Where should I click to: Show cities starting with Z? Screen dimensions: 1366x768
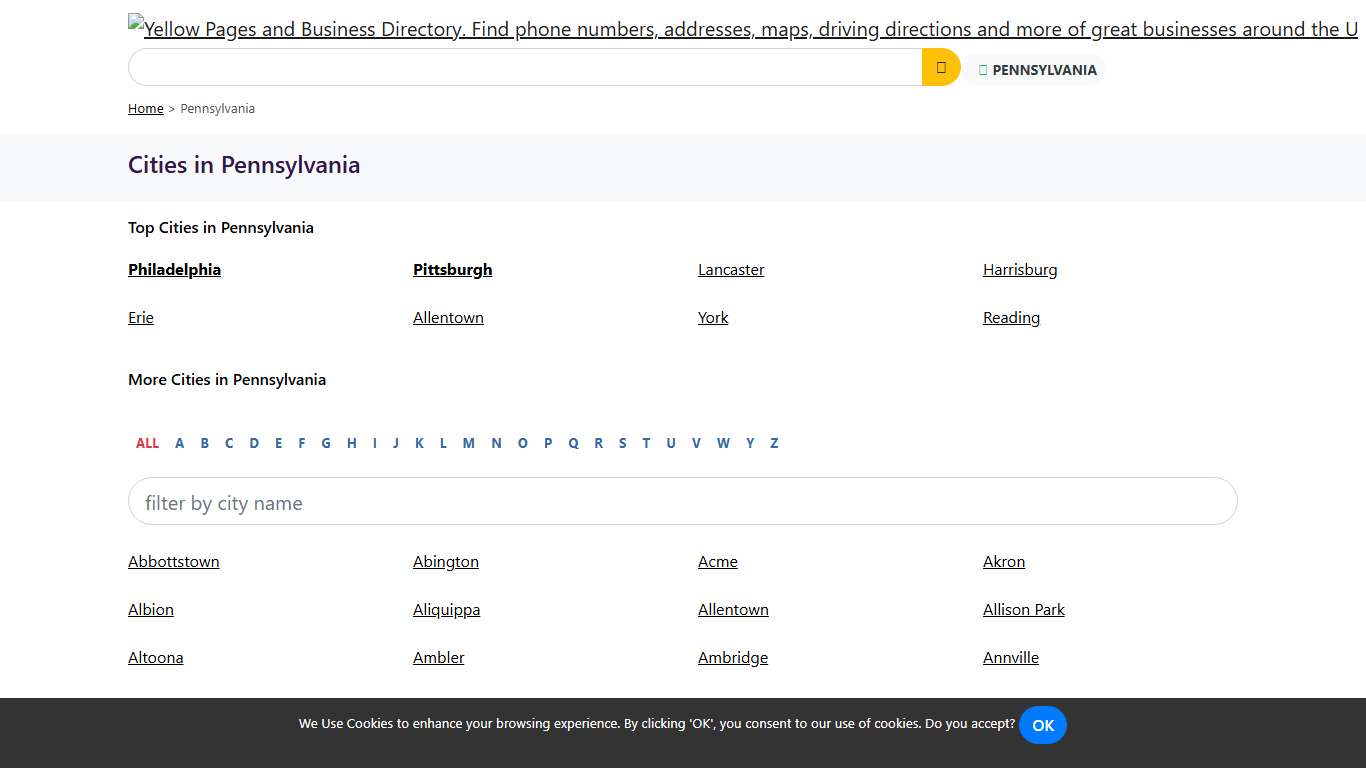click(774, 443)
